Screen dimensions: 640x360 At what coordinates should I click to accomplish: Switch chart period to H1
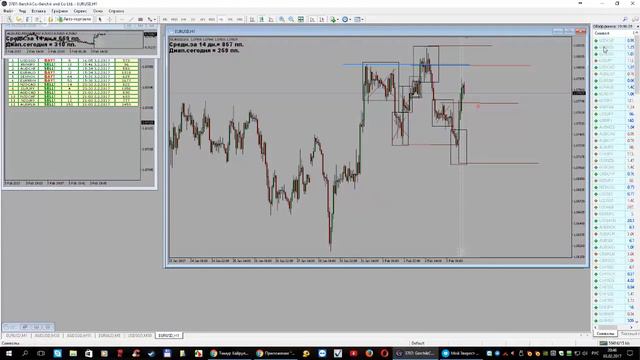pyautogui.click(x=202, y=19)
